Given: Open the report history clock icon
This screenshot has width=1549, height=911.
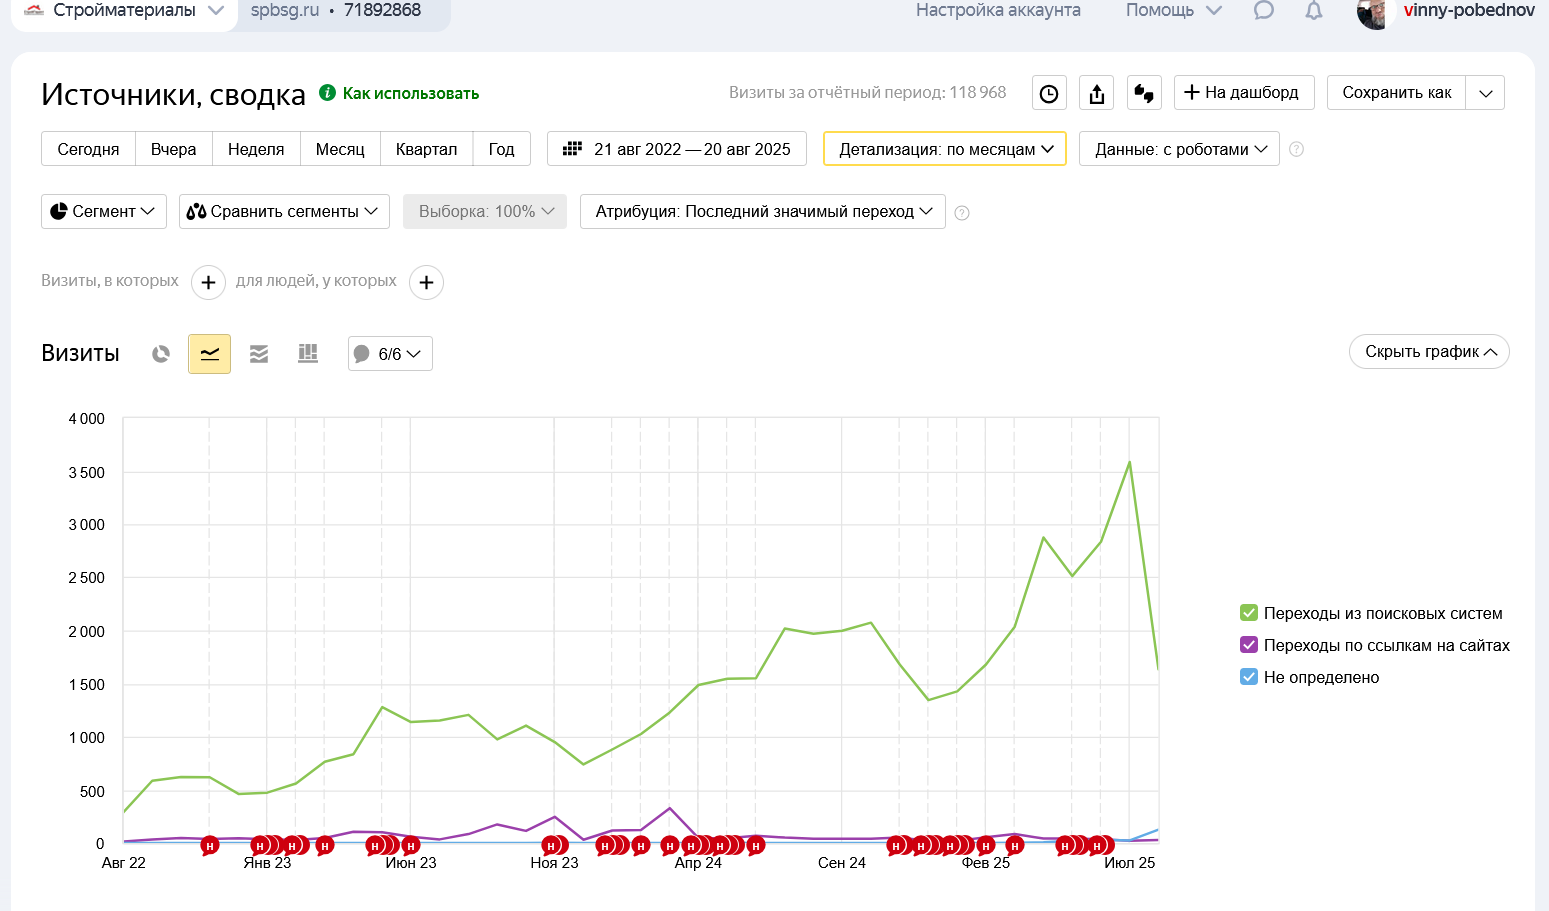Looking at the screenshot, I should tap(1049, 93).
